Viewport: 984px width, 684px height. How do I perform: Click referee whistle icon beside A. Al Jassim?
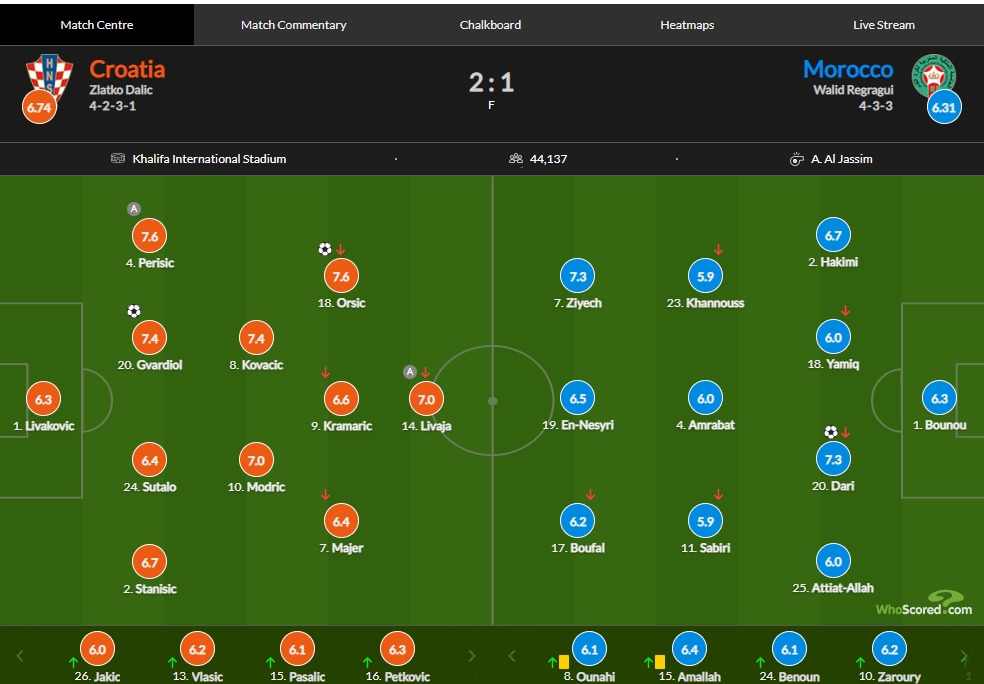(796, 159)
